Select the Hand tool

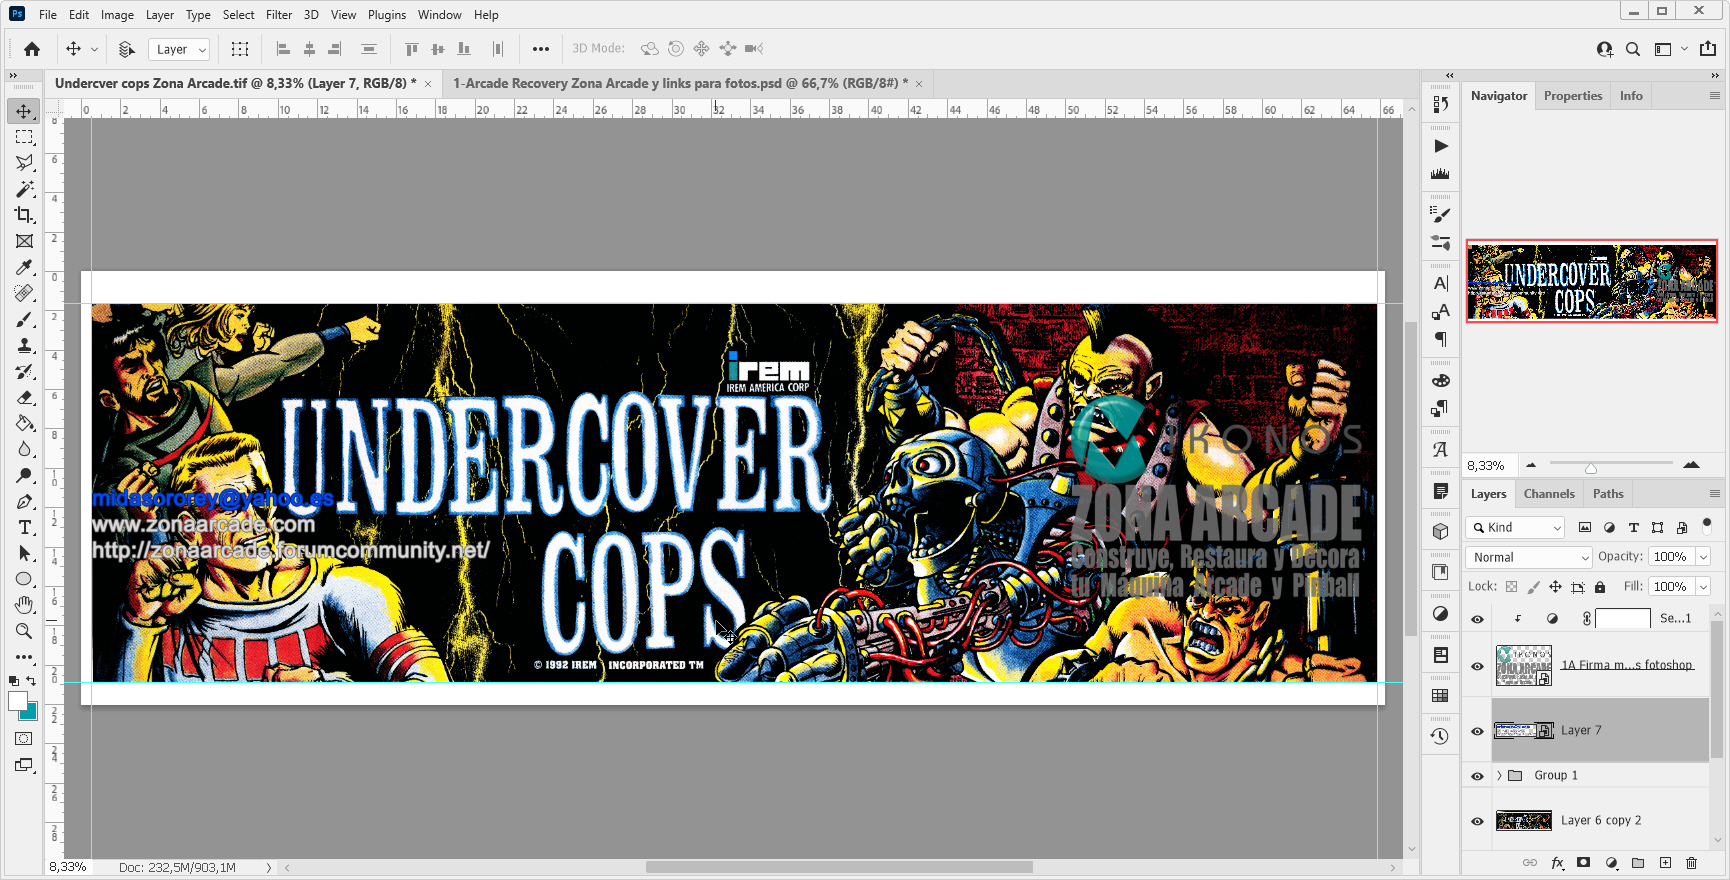pos(24,605)
